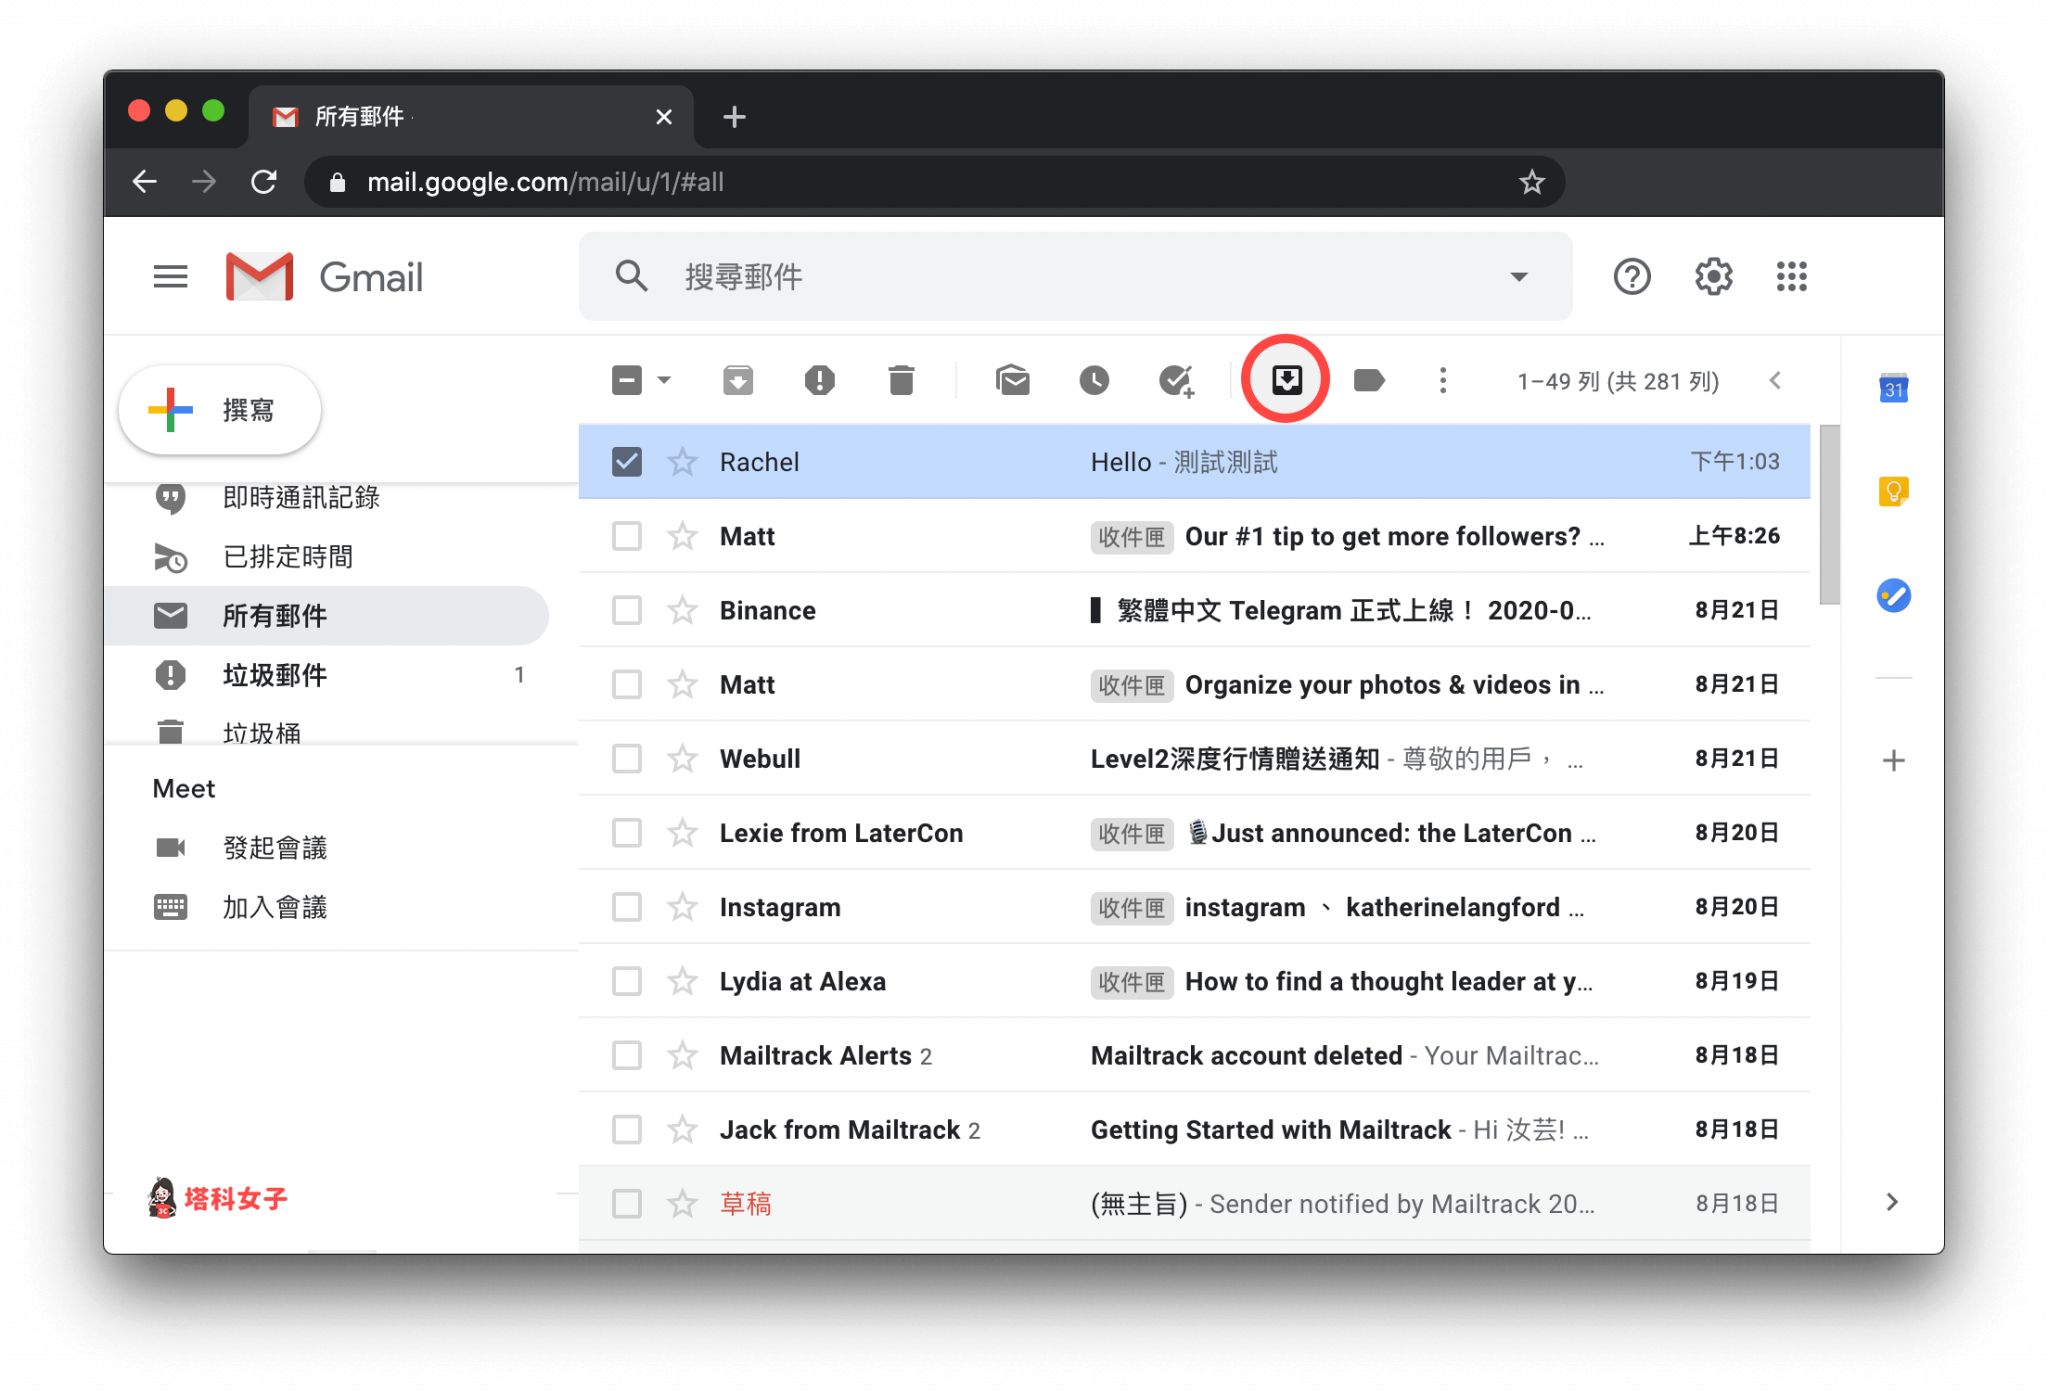
Task: Click the Meet section heading
Action: pos(184,788)
